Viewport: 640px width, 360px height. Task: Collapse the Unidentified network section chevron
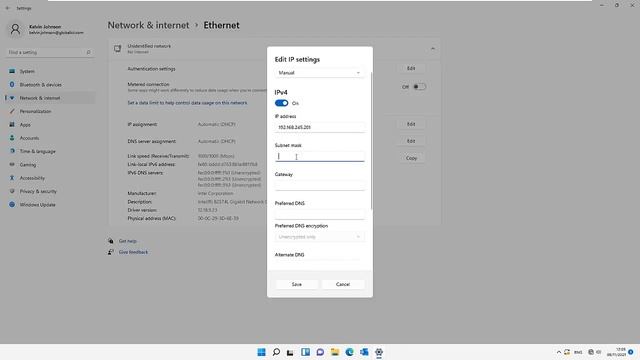pos(433,49)
